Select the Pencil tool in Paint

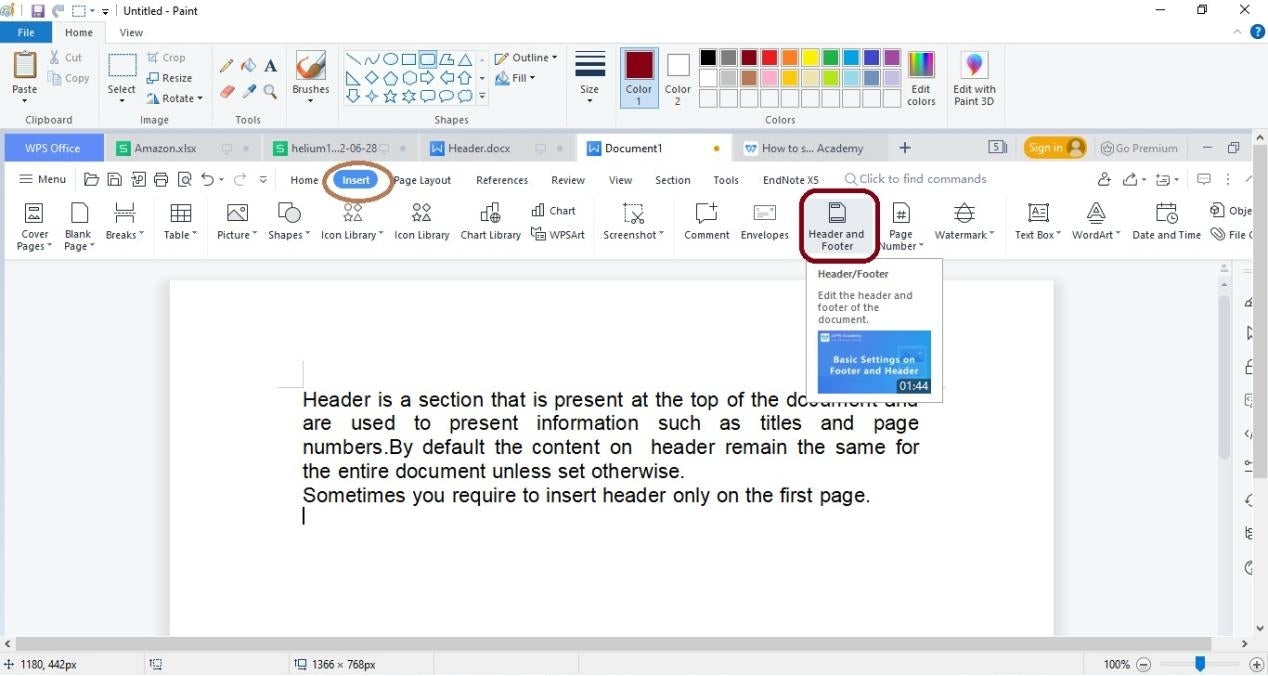point(226,66)
